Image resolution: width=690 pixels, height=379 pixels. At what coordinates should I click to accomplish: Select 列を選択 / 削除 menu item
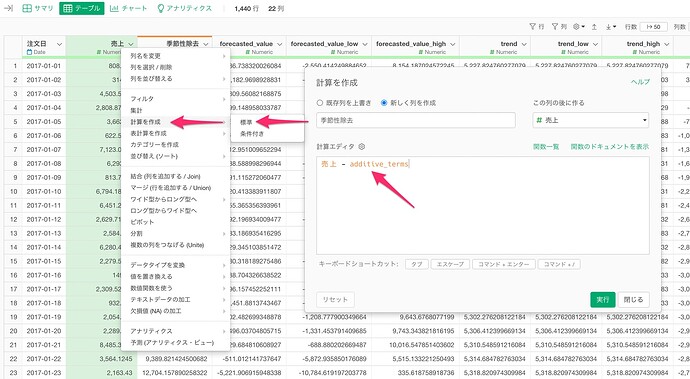coord(175,67)
